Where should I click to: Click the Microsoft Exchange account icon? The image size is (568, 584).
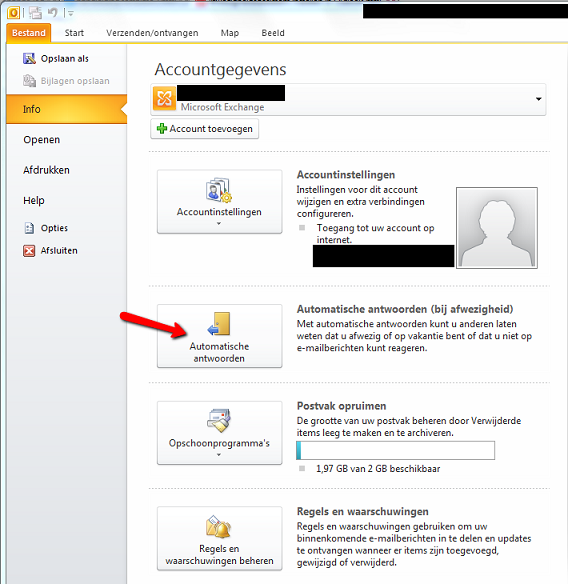164,98
